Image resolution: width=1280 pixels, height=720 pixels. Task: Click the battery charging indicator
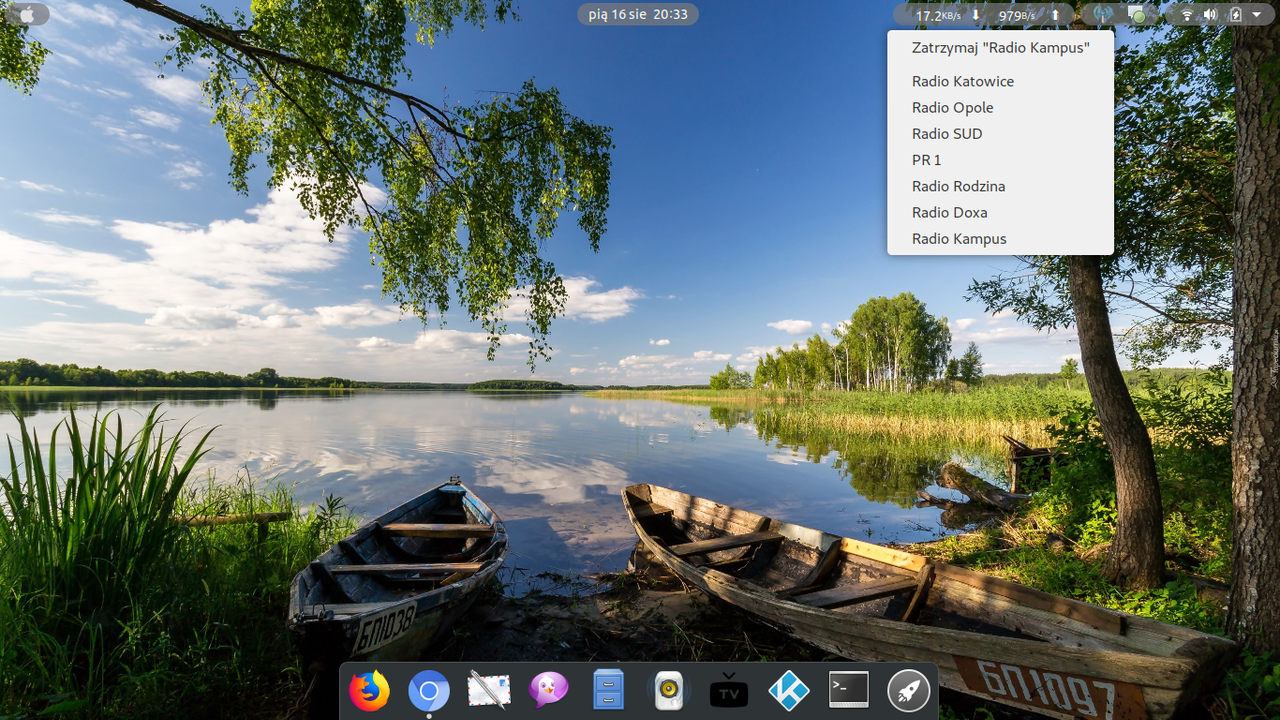pyautogui.click(x=1235, y=15)
